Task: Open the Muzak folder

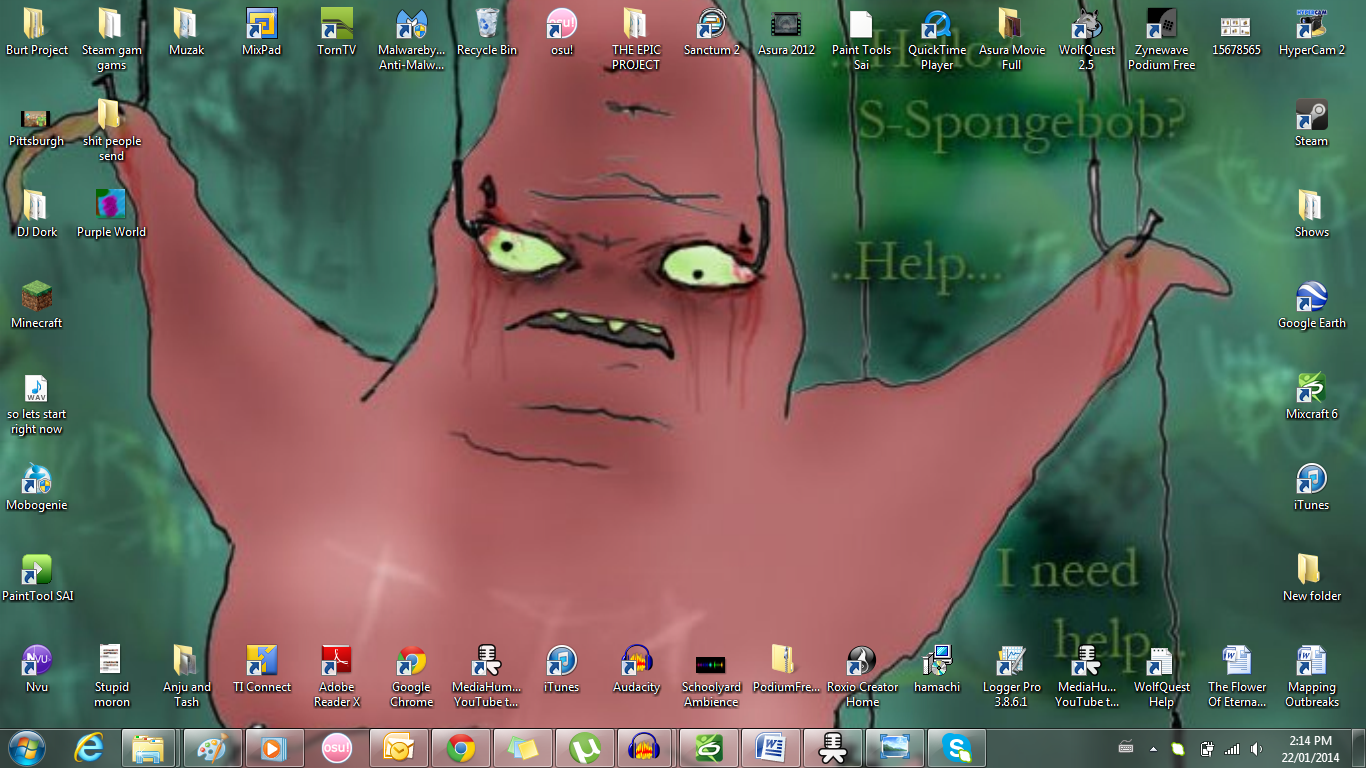Action: (187, 33)
